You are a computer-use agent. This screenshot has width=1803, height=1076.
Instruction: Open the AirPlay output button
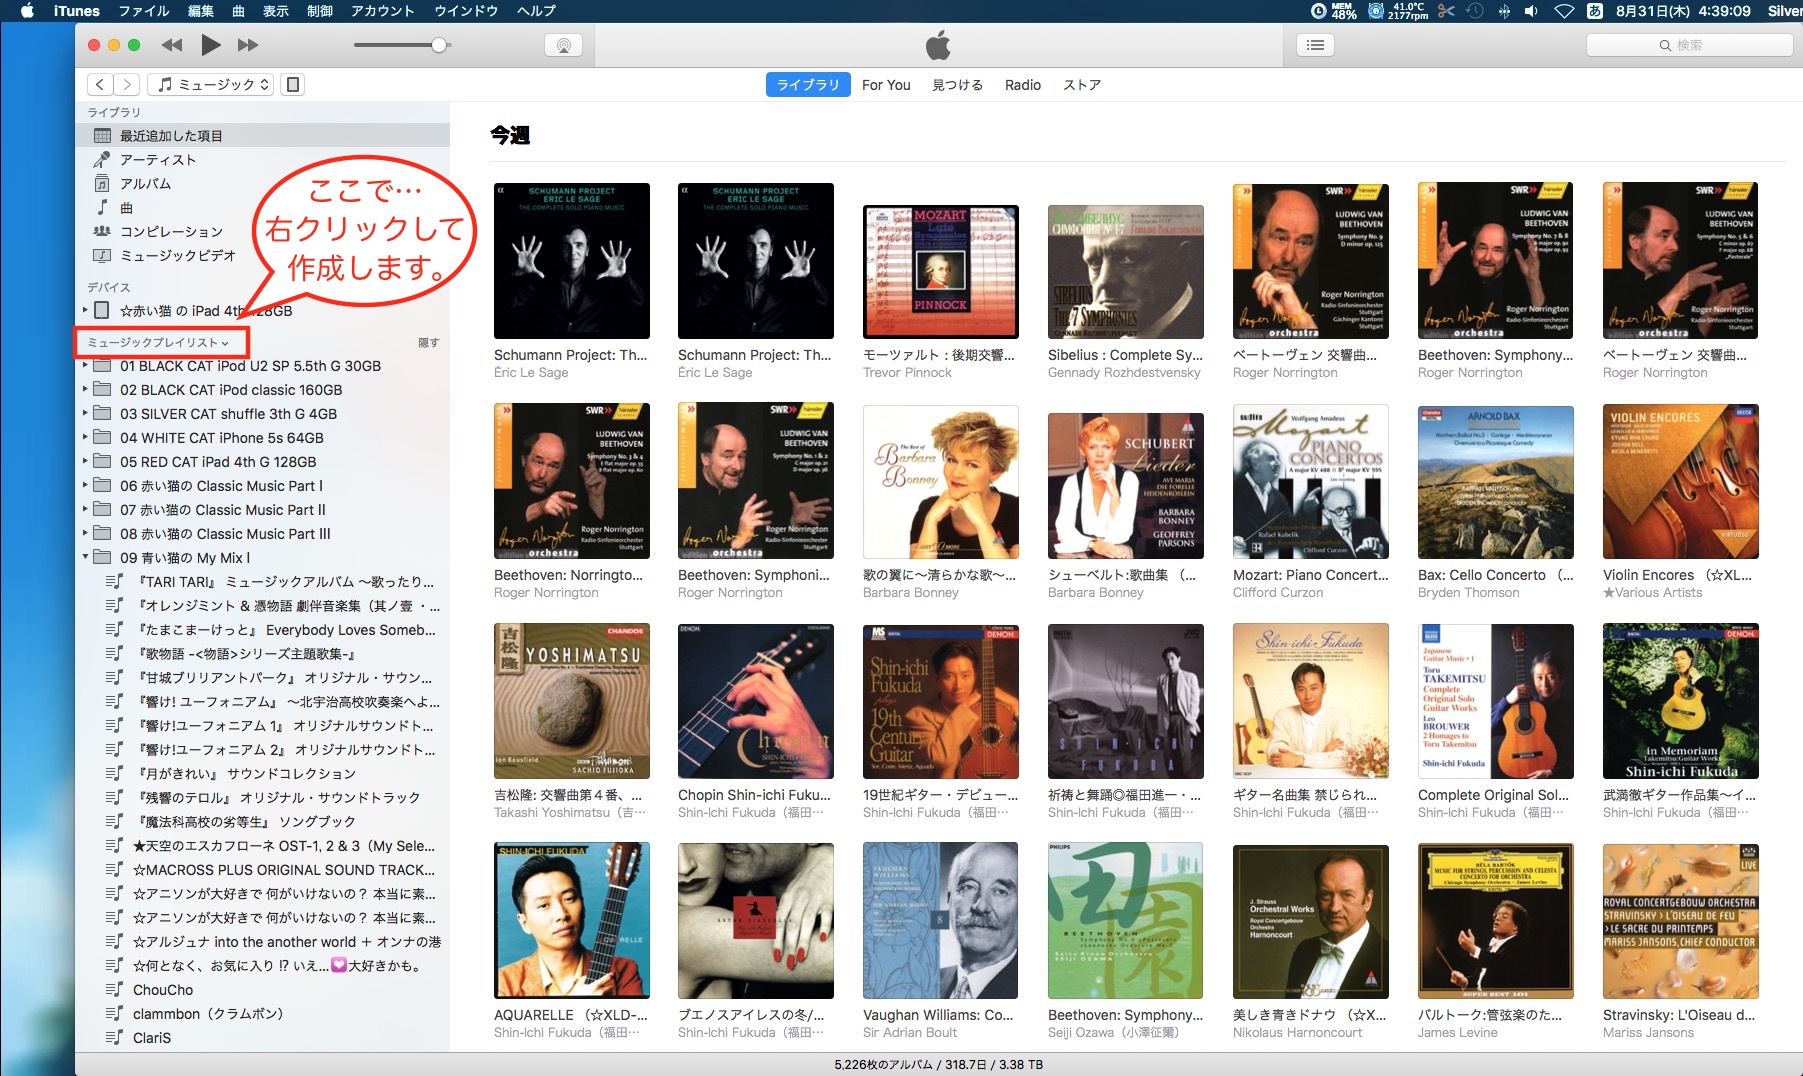(x=564, y=45)
